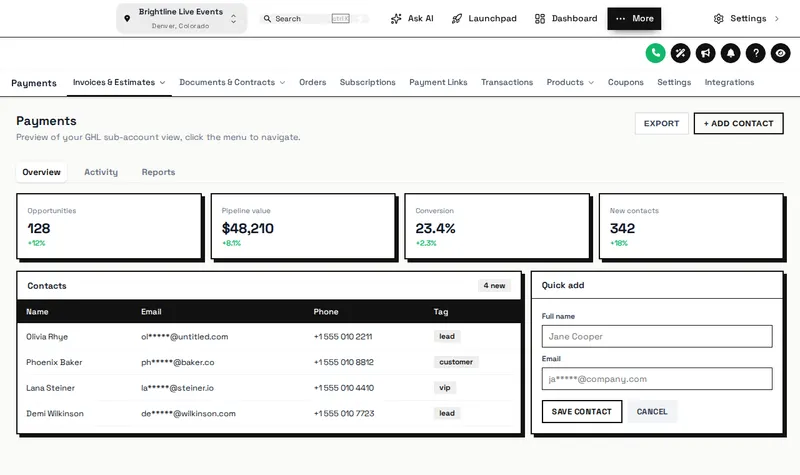Click Cancel in Quick add
This screenshot has height=475, width=800.
click(x=652, y=412)
